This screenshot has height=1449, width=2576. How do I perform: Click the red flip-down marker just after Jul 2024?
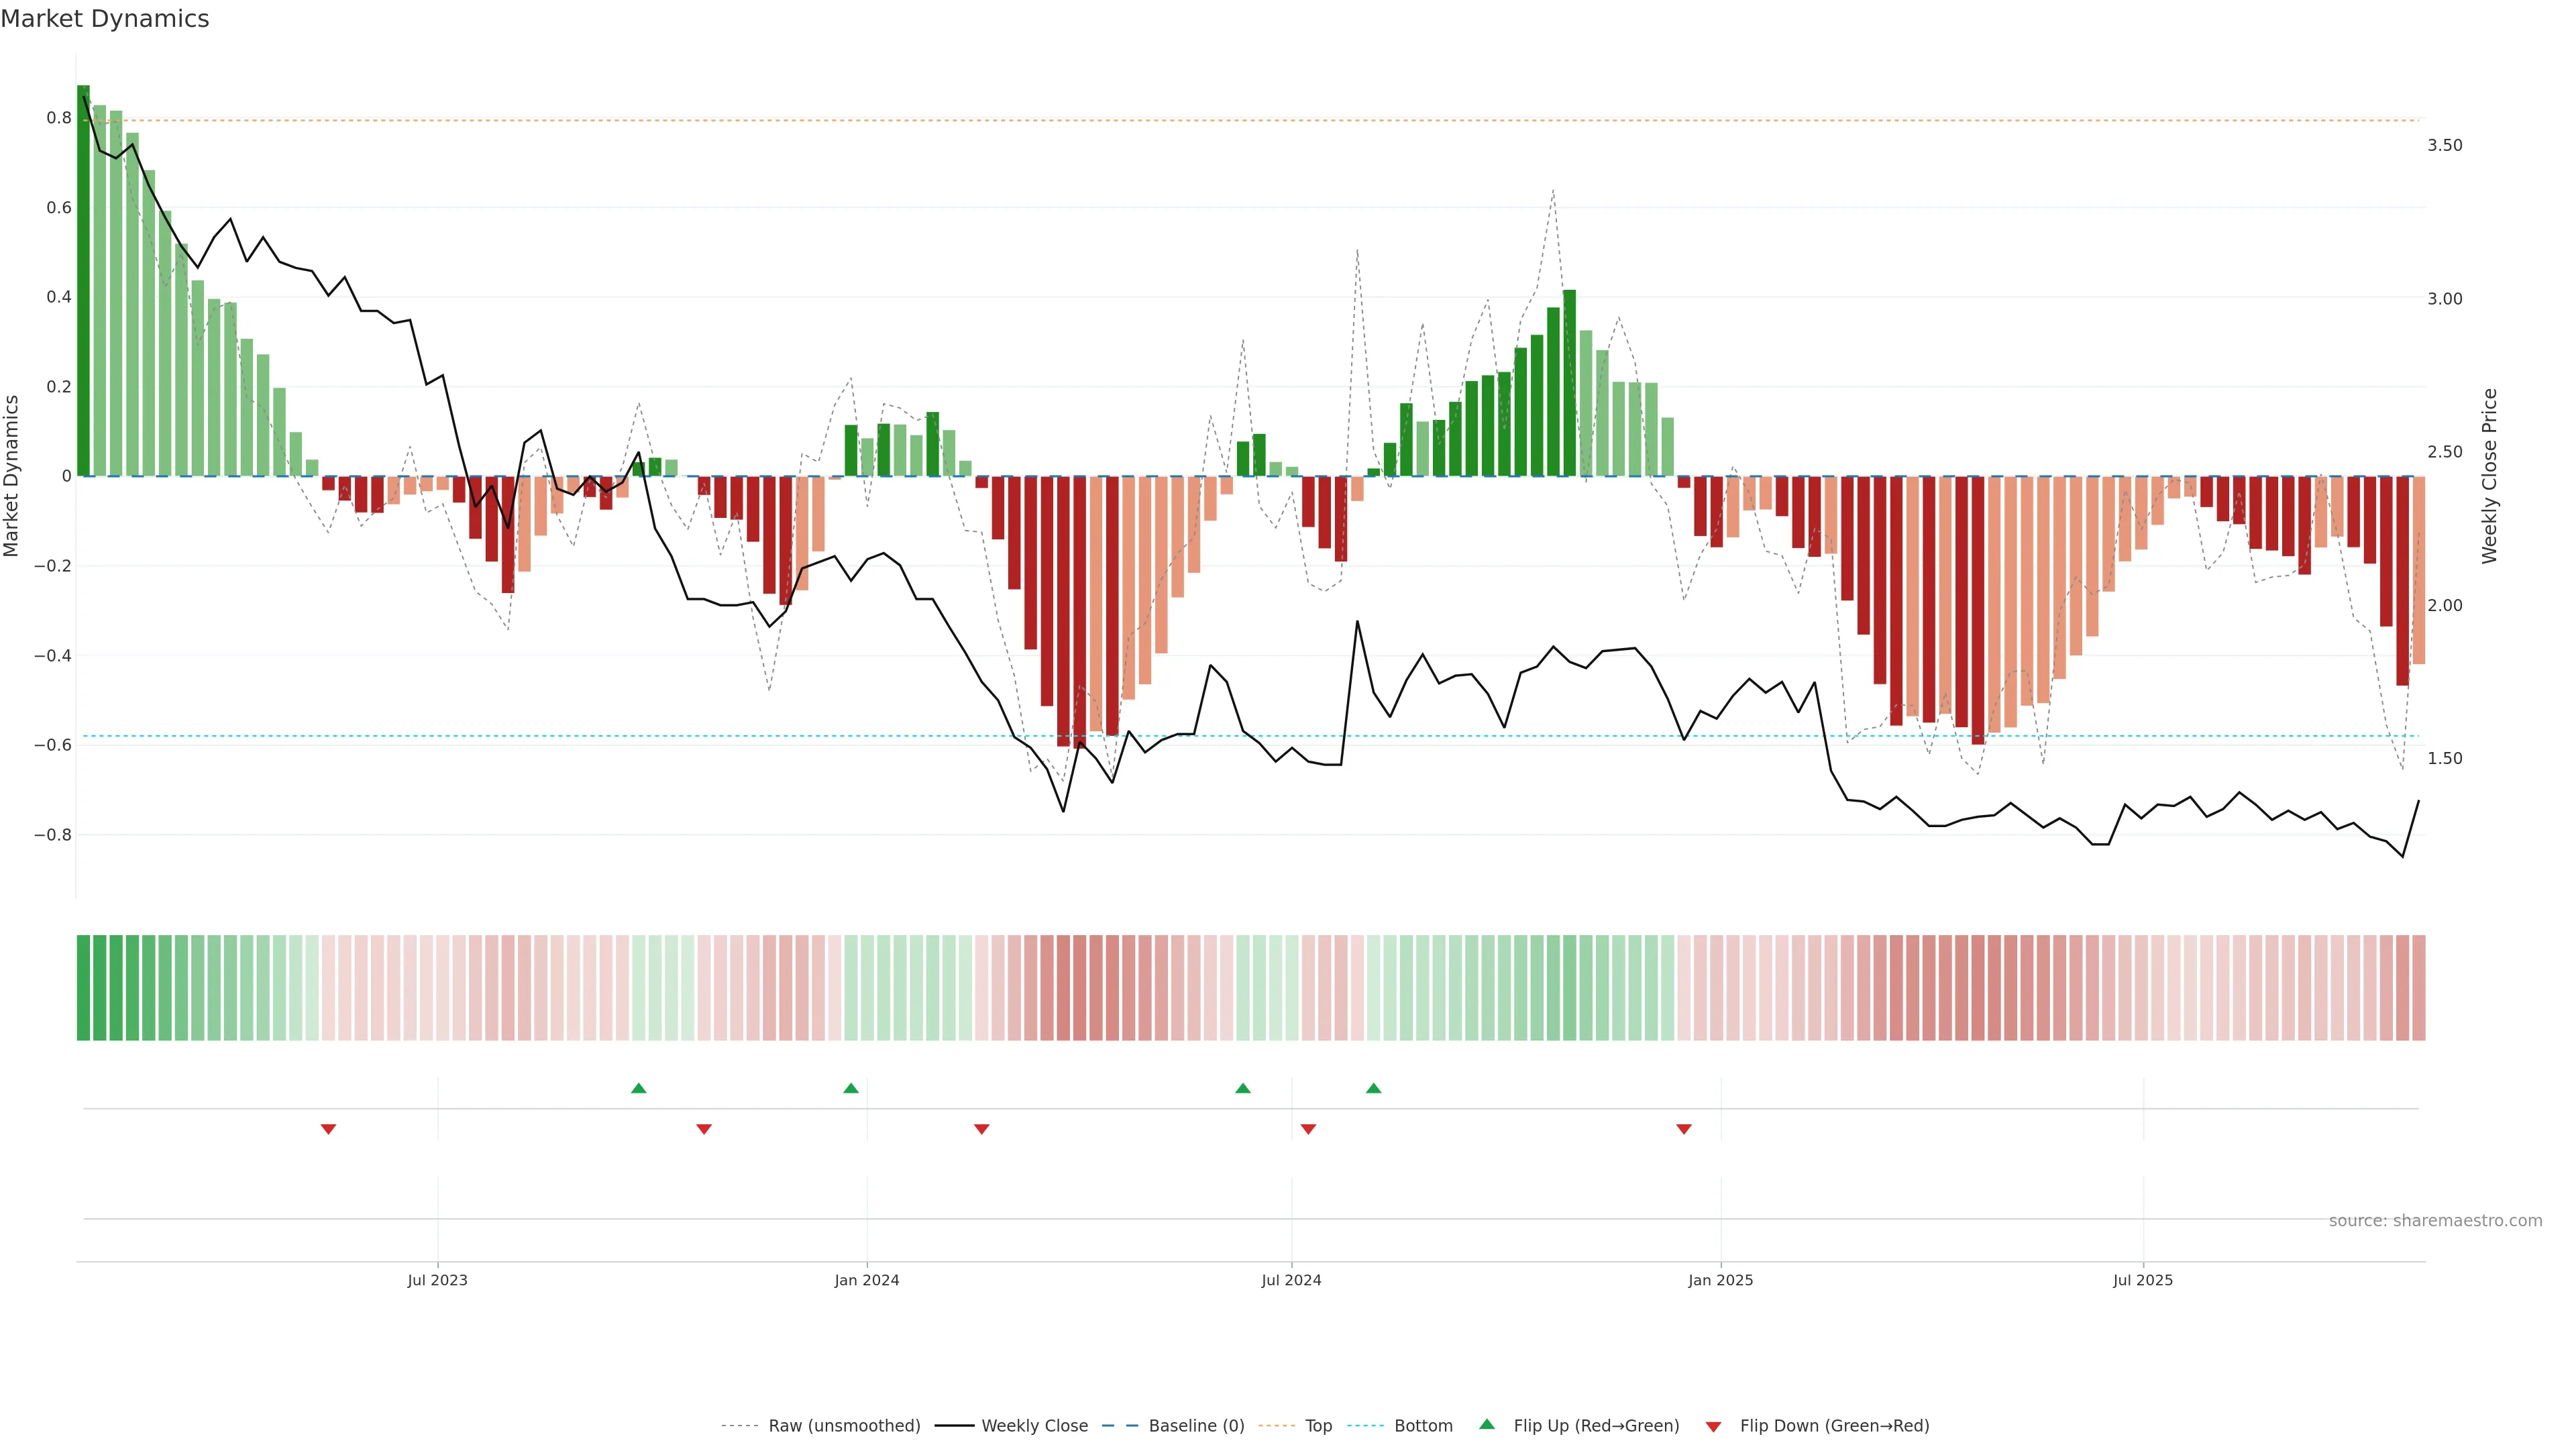1308,1129
